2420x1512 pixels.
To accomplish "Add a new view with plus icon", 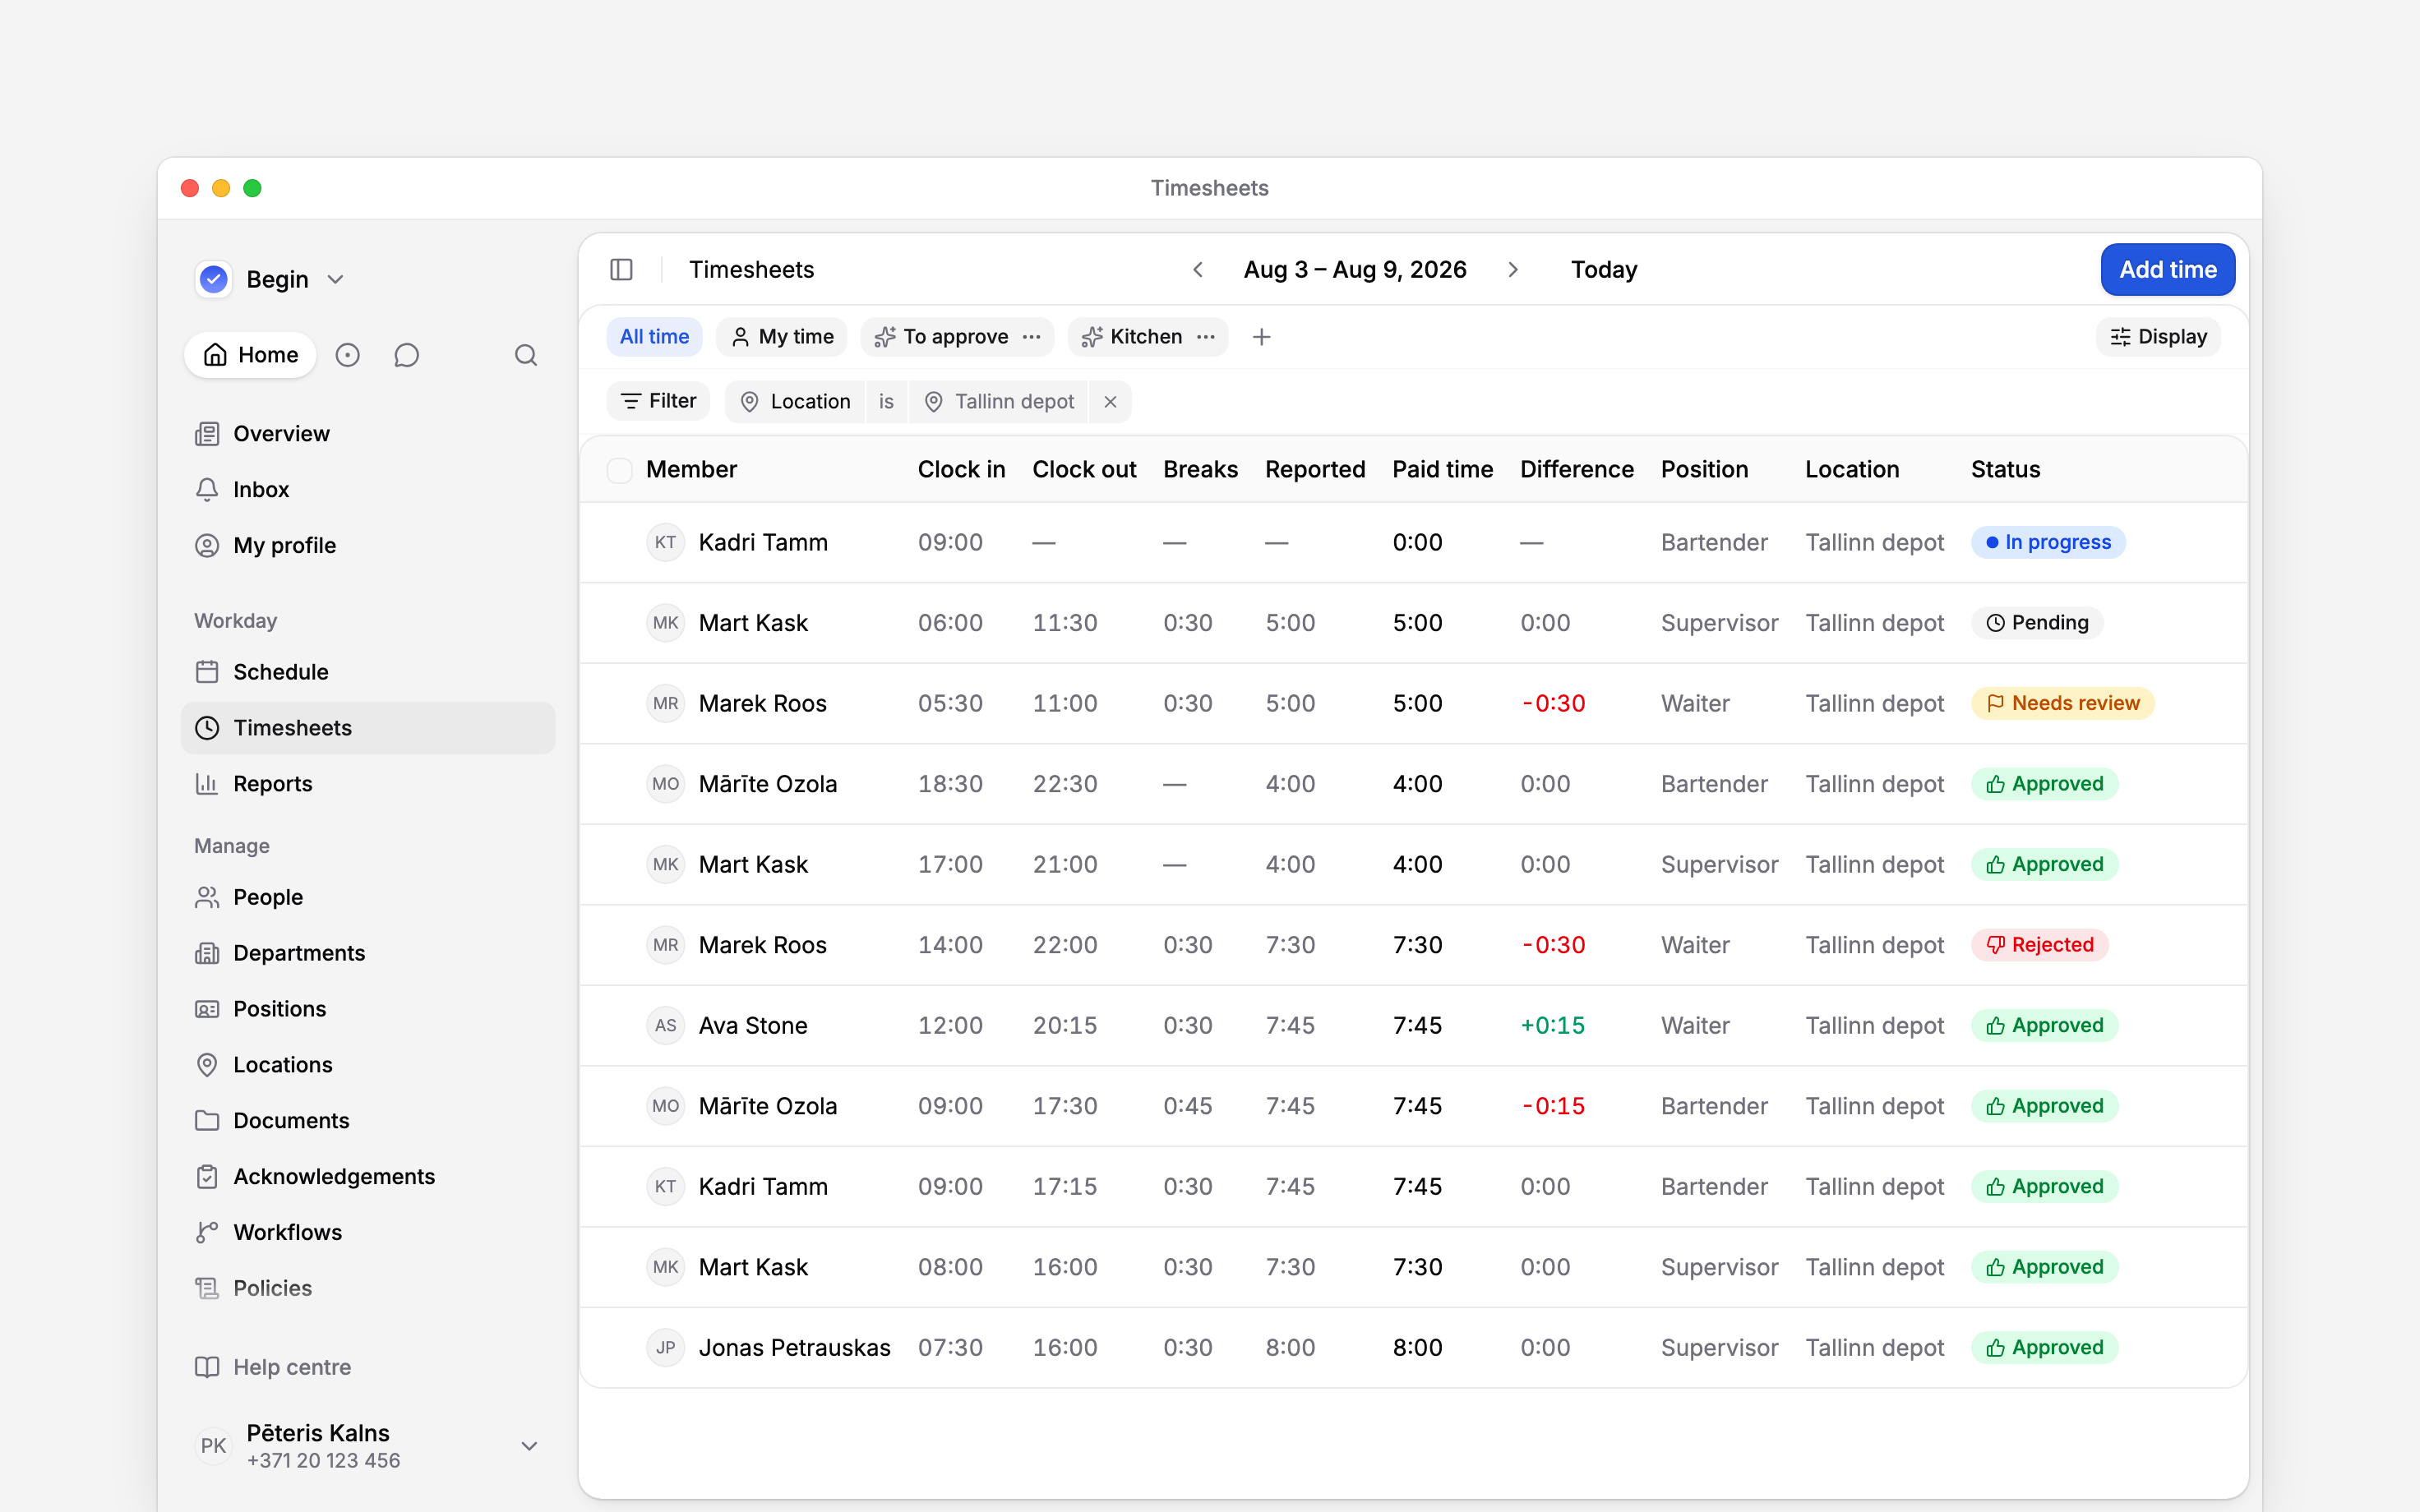I will point(1261,337).
